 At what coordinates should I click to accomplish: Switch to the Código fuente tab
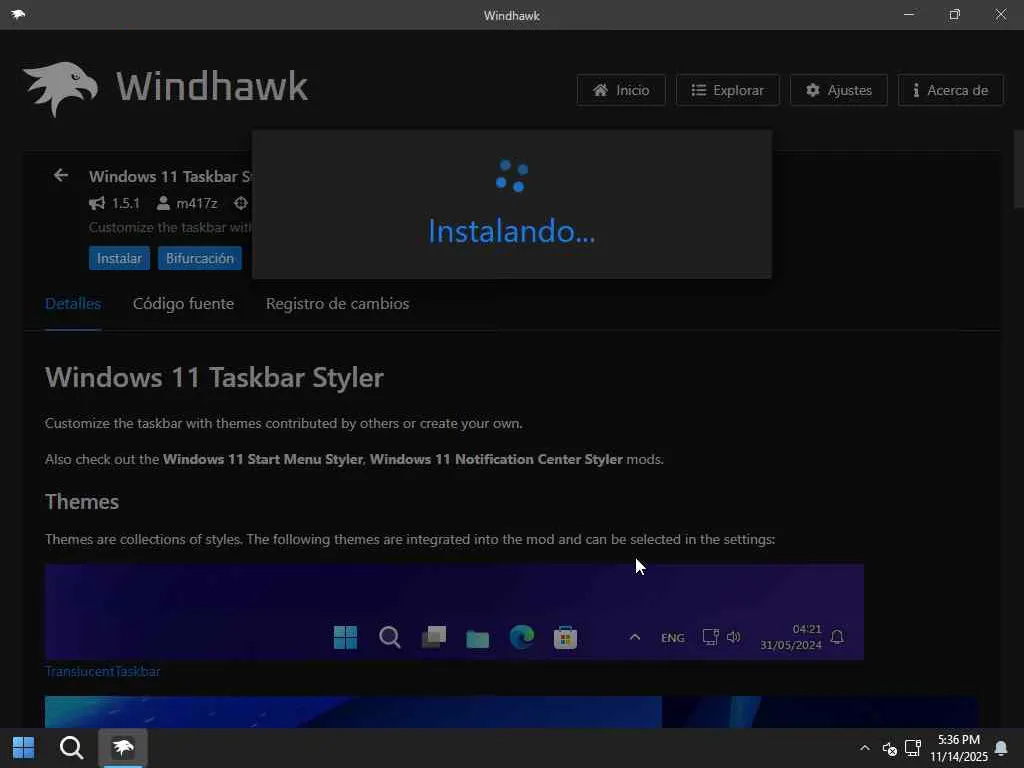coord(184,304)
